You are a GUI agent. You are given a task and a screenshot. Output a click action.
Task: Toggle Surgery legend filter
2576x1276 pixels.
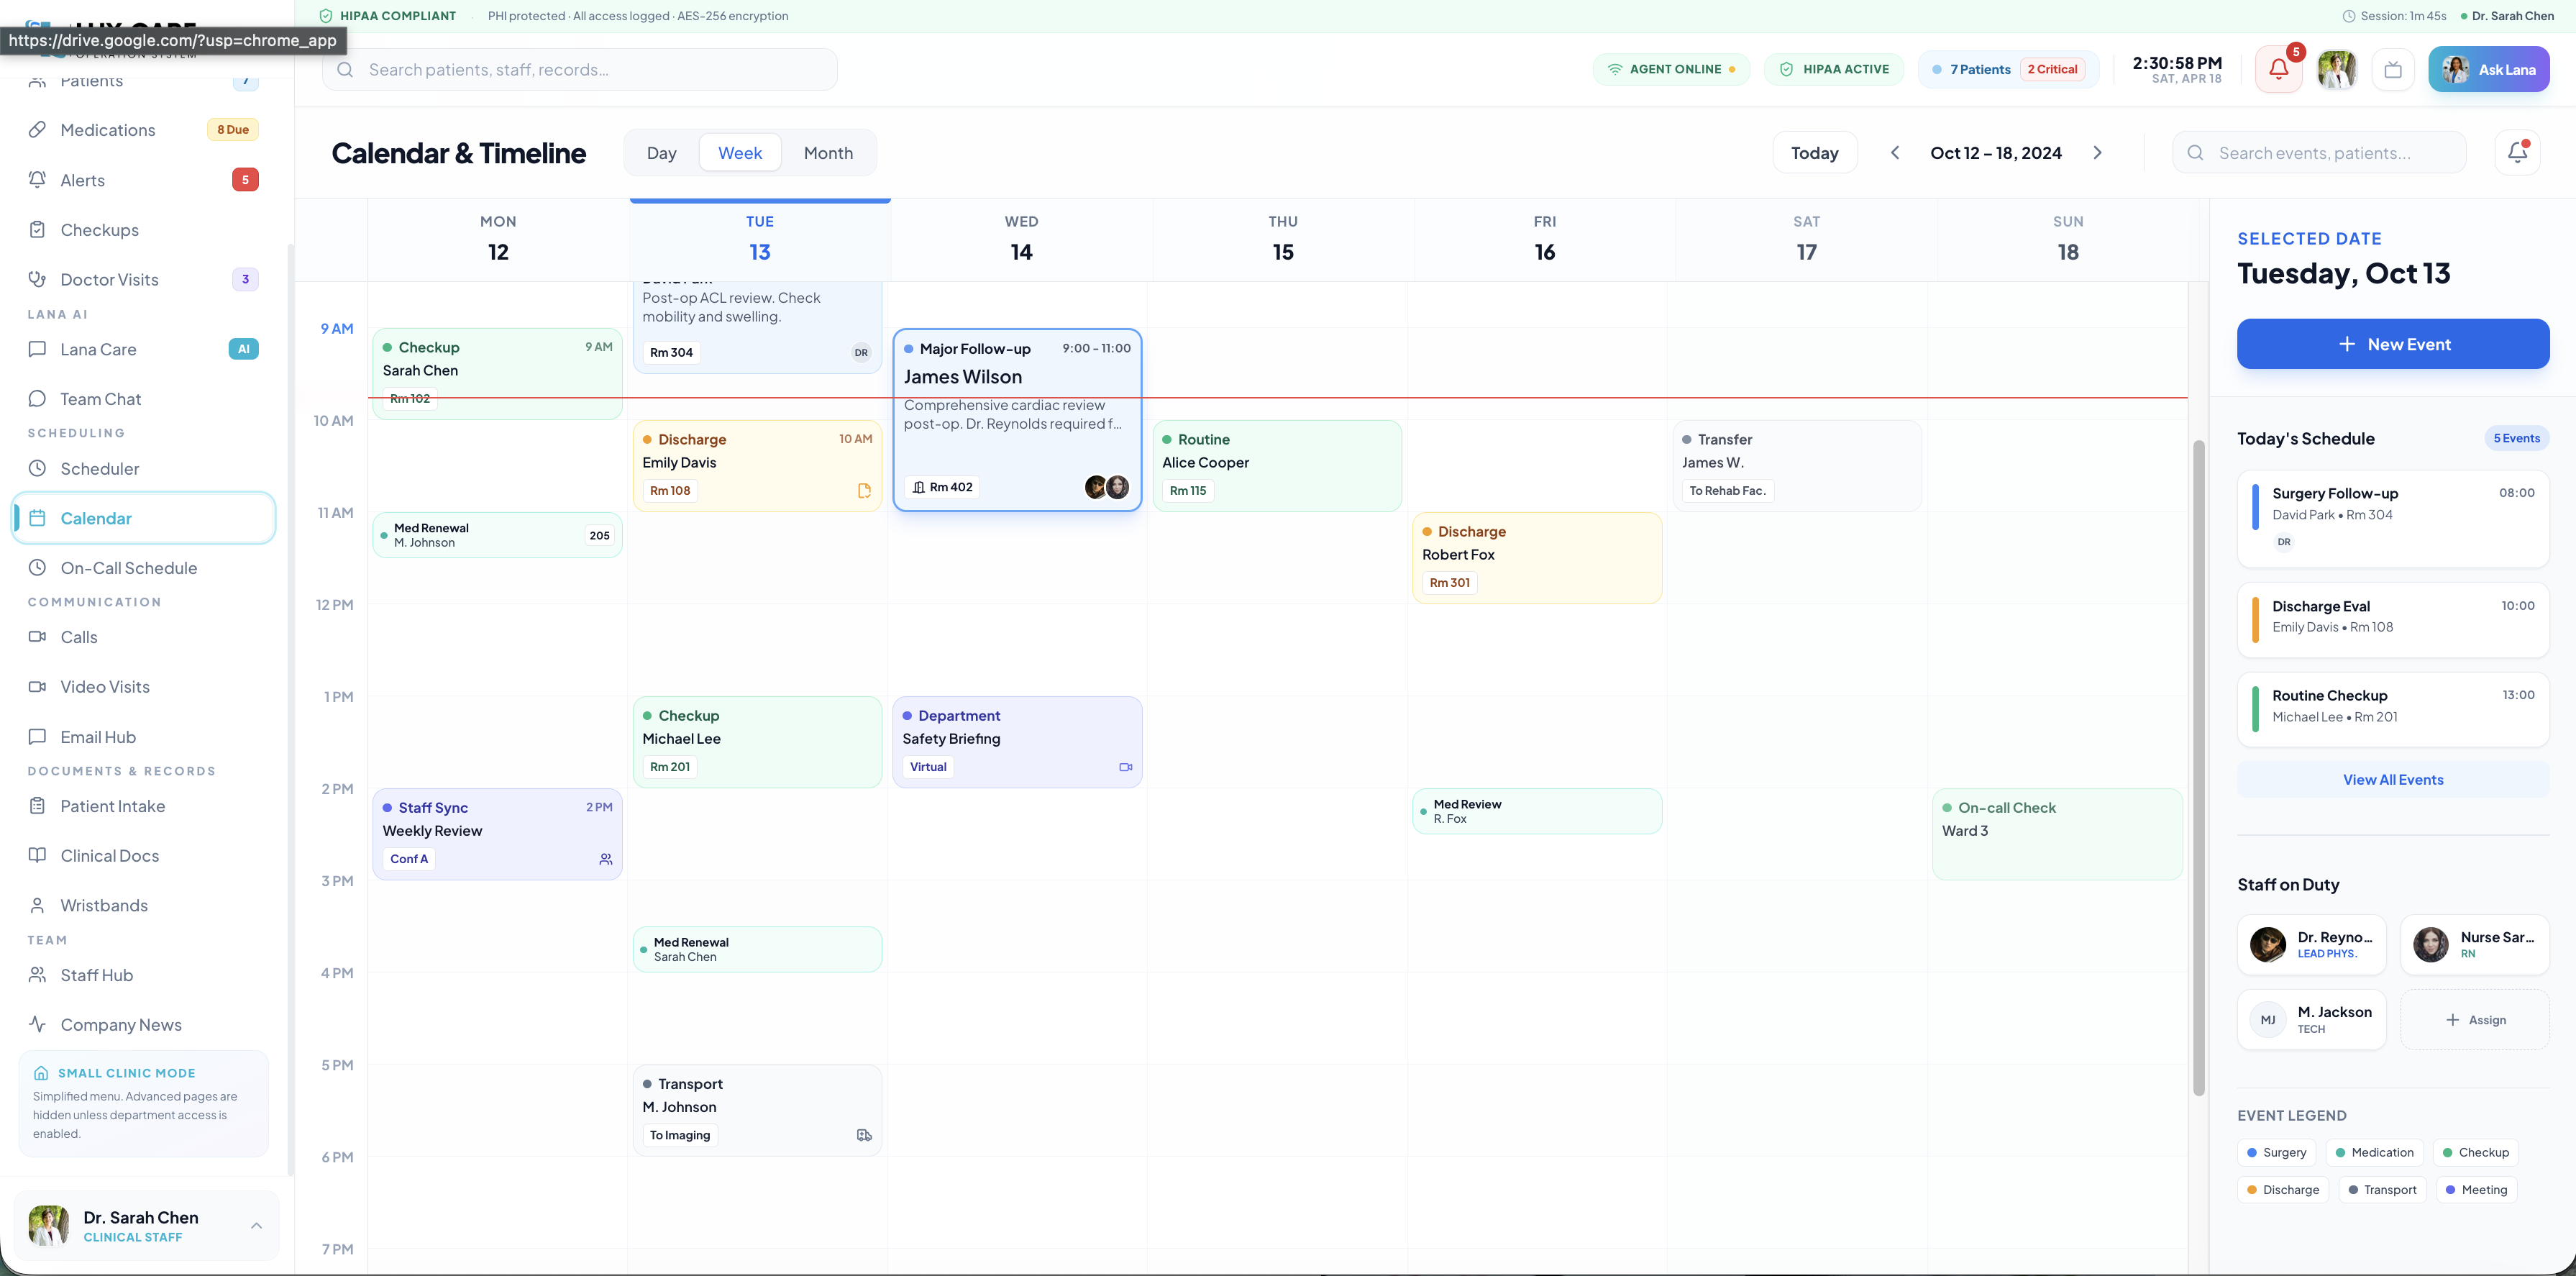tap(2276, 1153)
